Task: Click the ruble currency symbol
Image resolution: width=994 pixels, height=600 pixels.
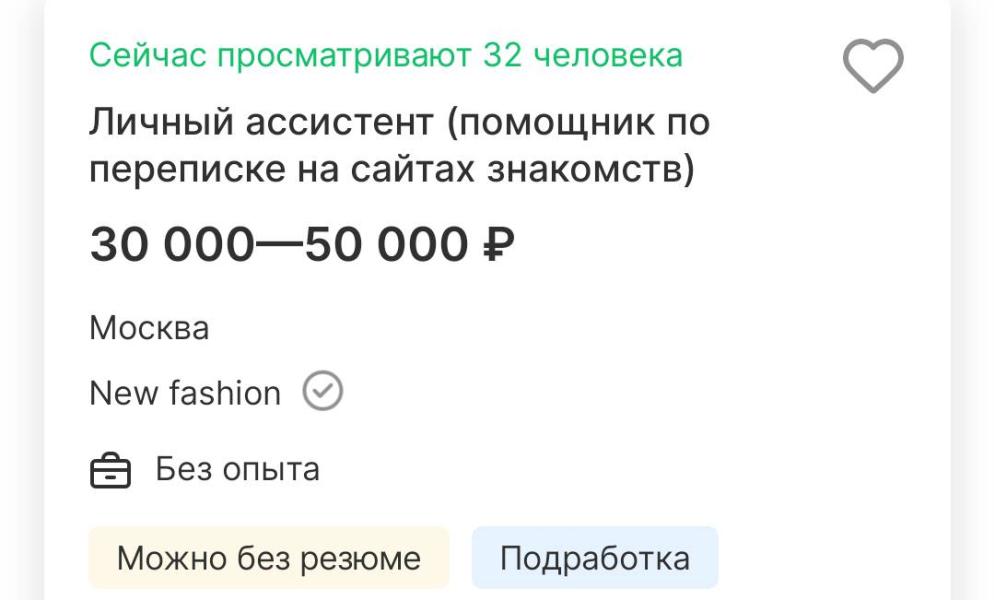Action: [x=498, y=245]
